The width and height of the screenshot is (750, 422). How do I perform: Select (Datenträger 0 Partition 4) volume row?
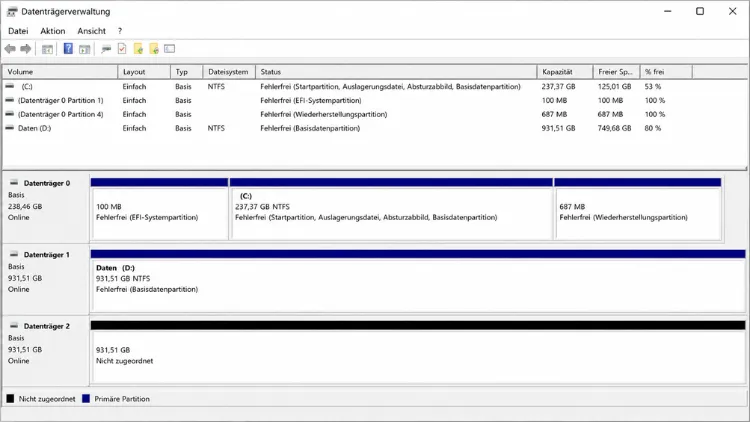[60, 114]
